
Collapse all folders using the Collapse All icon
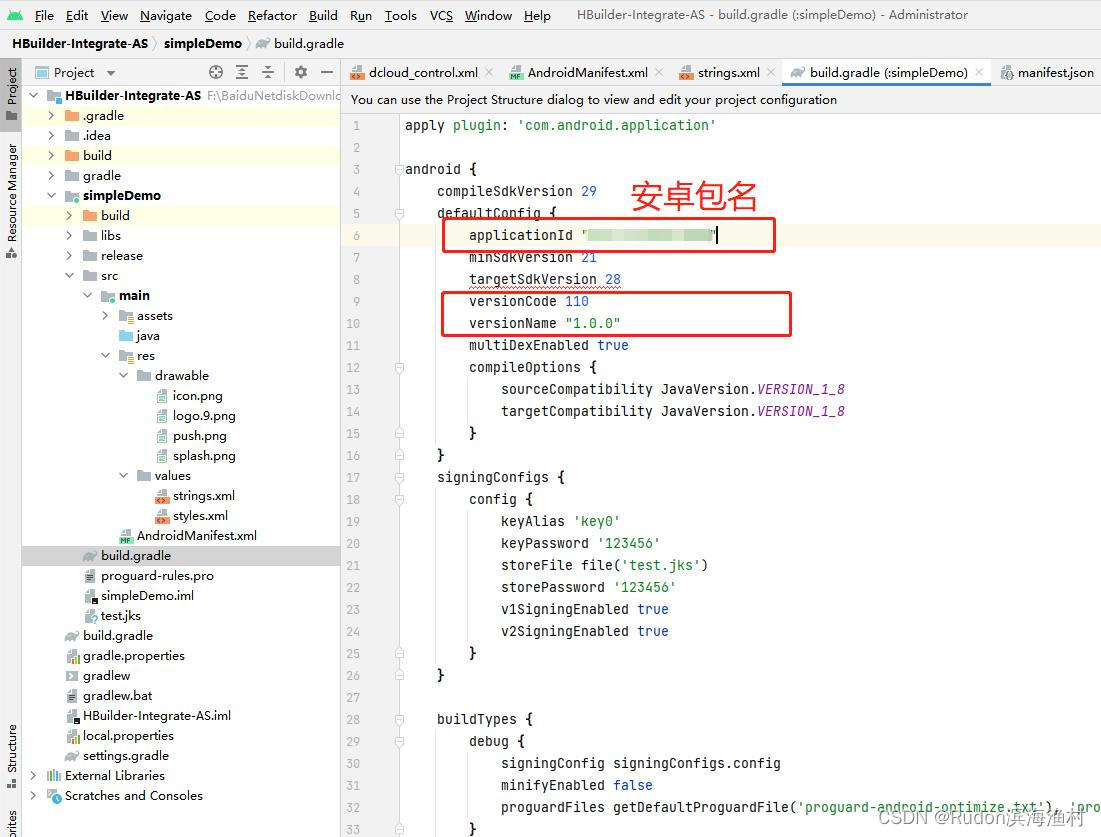coord(266,72)
